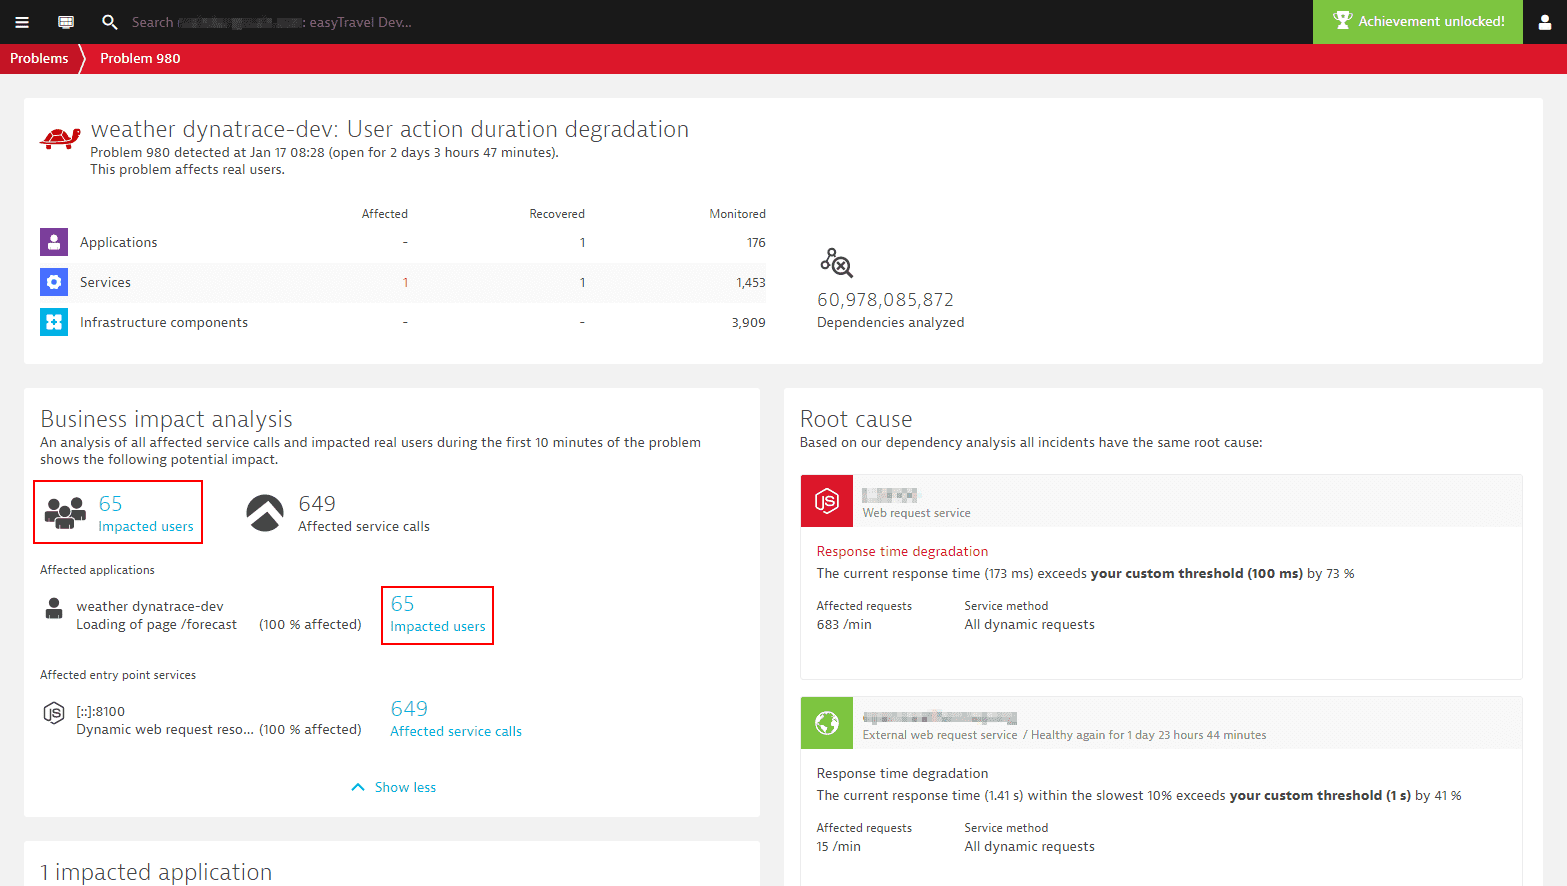Click the Business impact analysis heading
Image resolution: width=1567 pixels, height=886 pixels.
(167, 419)
